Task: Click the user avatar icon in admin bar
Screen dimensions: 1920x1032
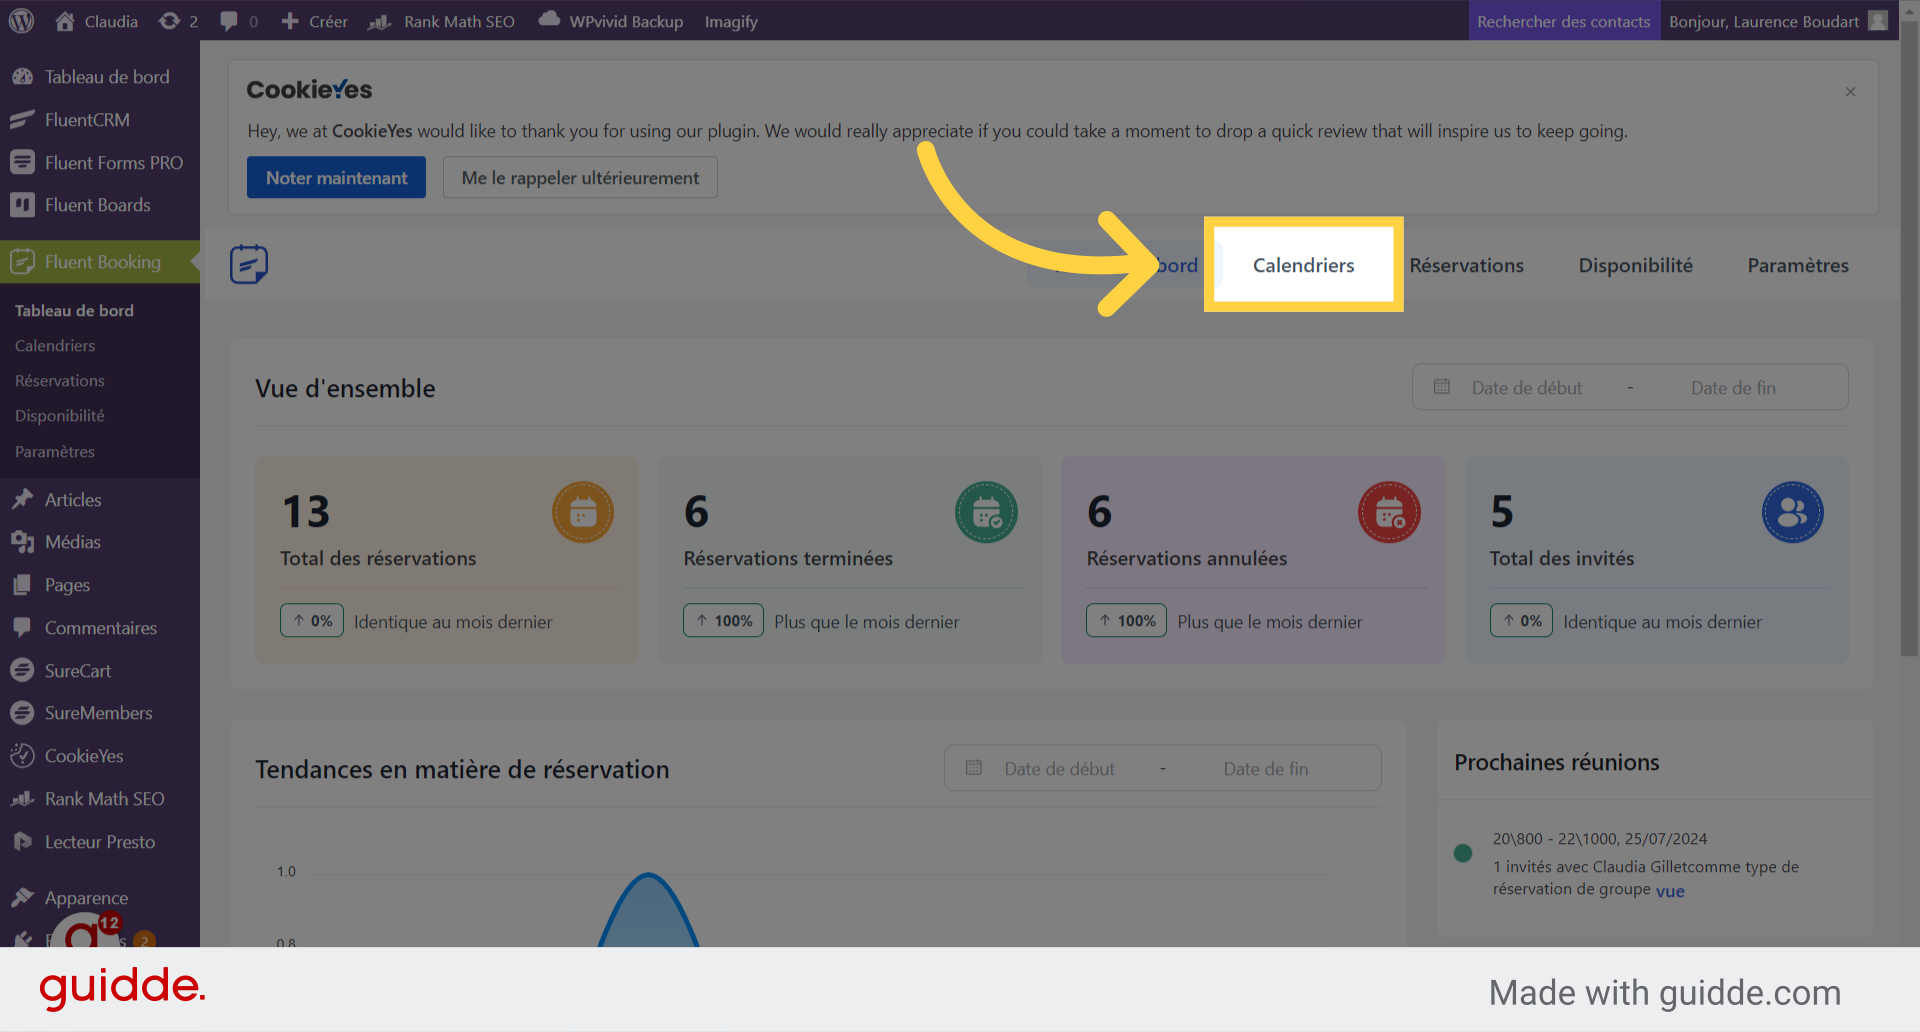Action: coord(1877,21)
